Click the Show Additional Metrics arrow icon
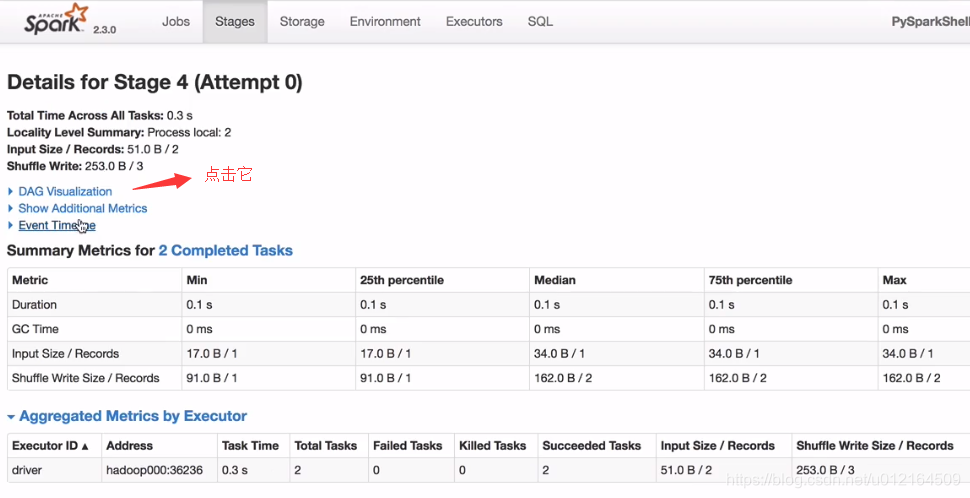 11,208
